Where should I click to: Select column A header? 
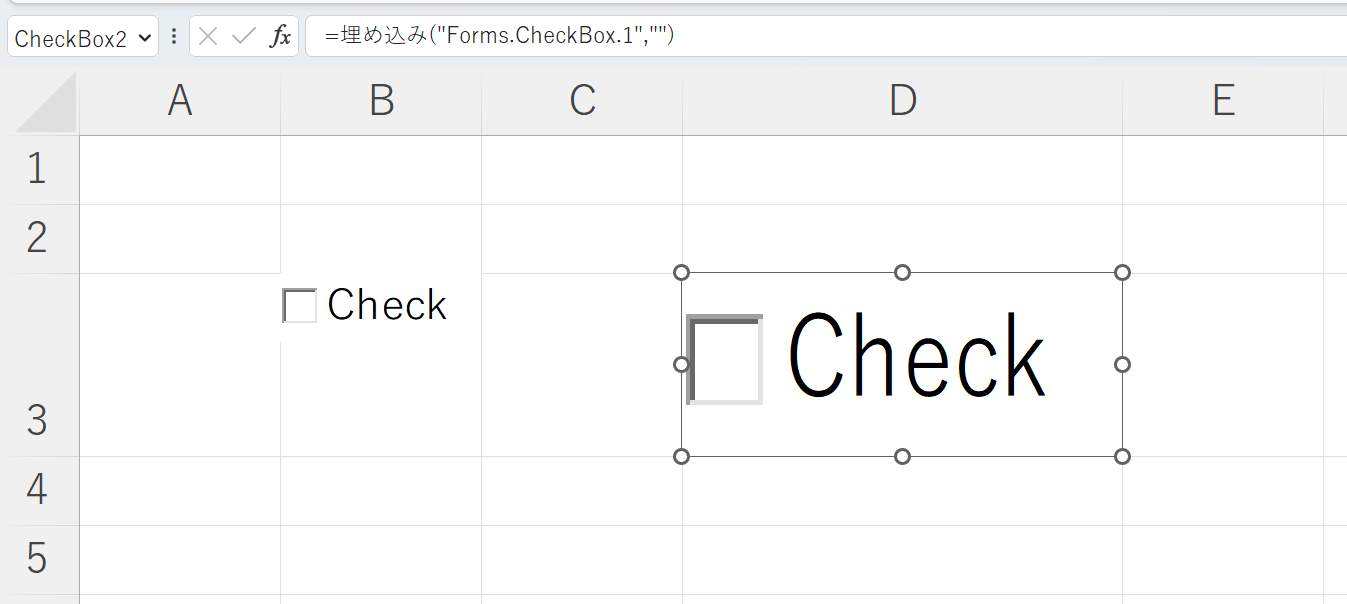180,101
